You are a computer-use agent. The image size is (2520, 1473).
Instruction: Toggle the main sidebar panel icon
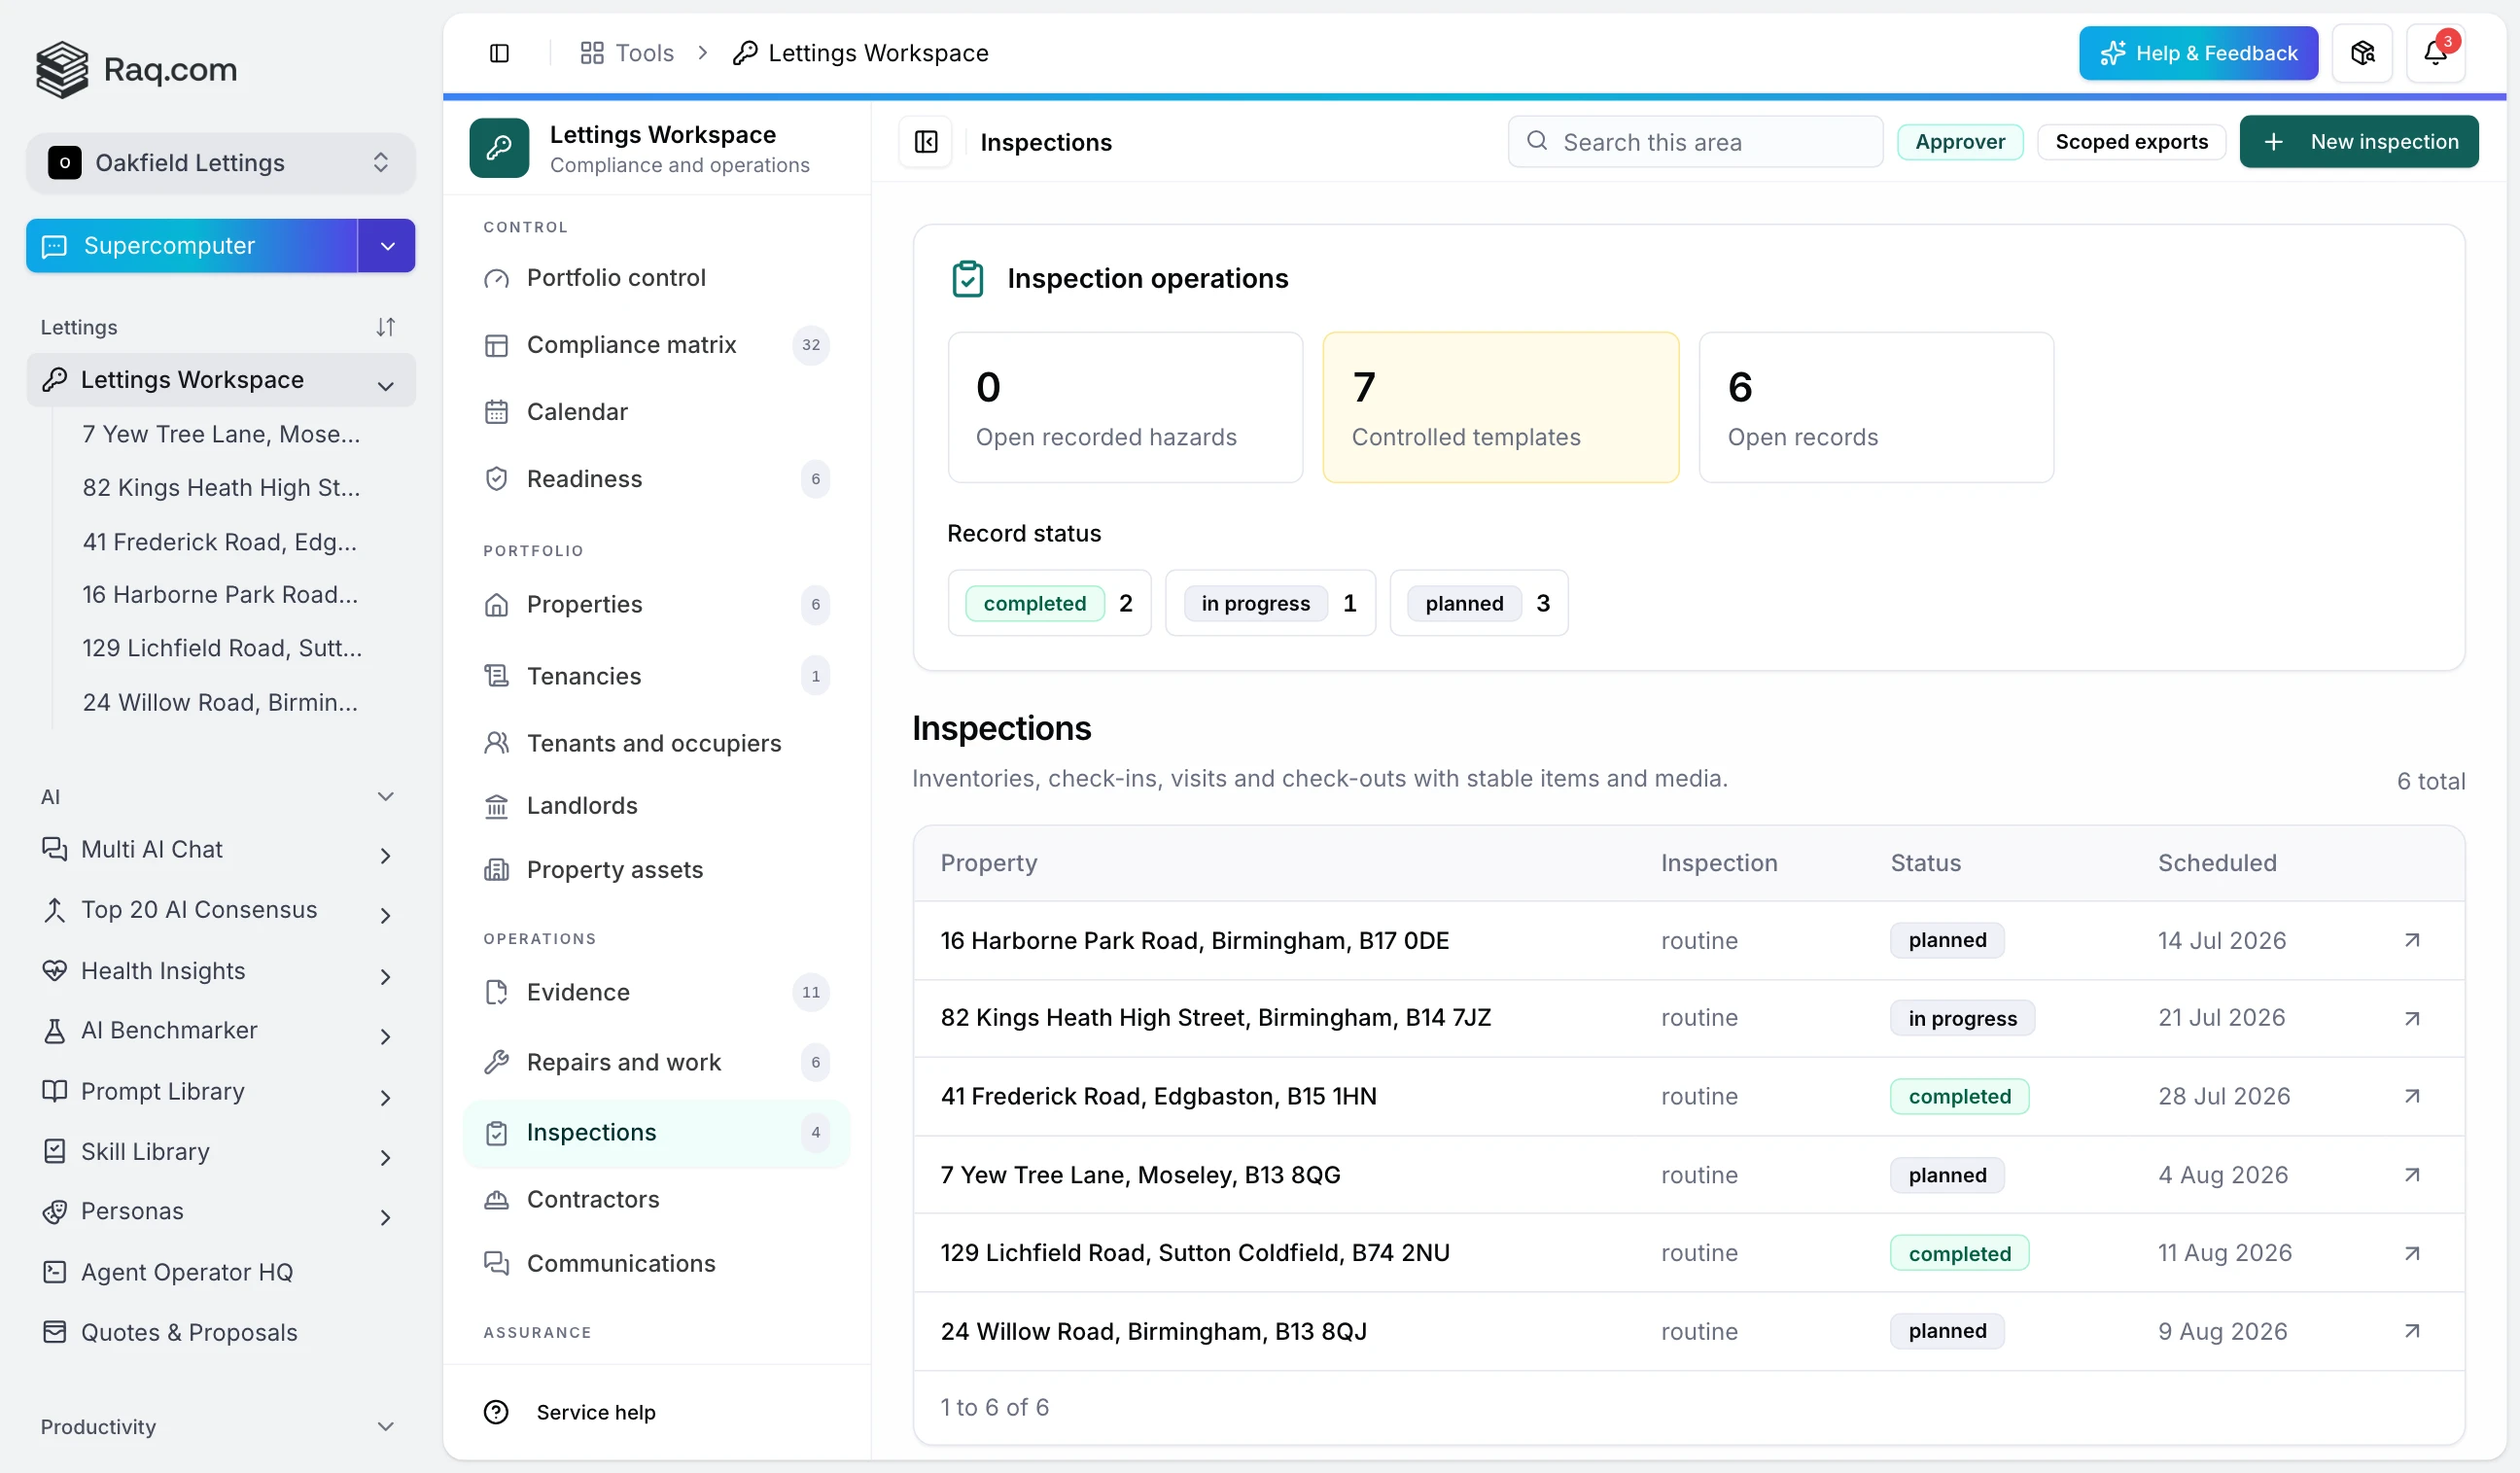click(499, 53)
